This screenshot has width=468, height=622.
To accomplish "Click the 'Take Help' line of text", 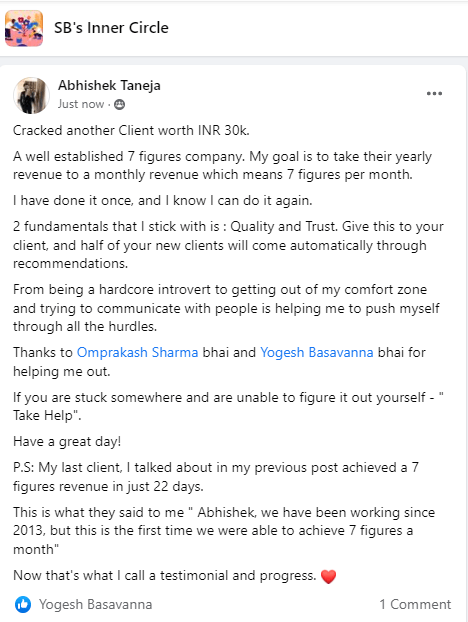I will [x=47, y=416].
